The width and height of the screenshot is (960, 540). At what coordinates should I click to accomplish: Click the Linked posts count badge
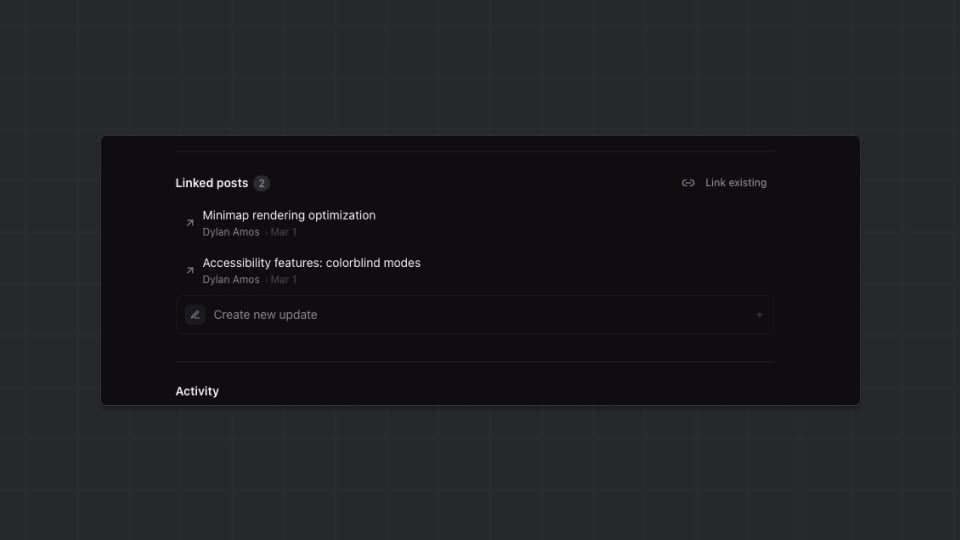point(261,183)
